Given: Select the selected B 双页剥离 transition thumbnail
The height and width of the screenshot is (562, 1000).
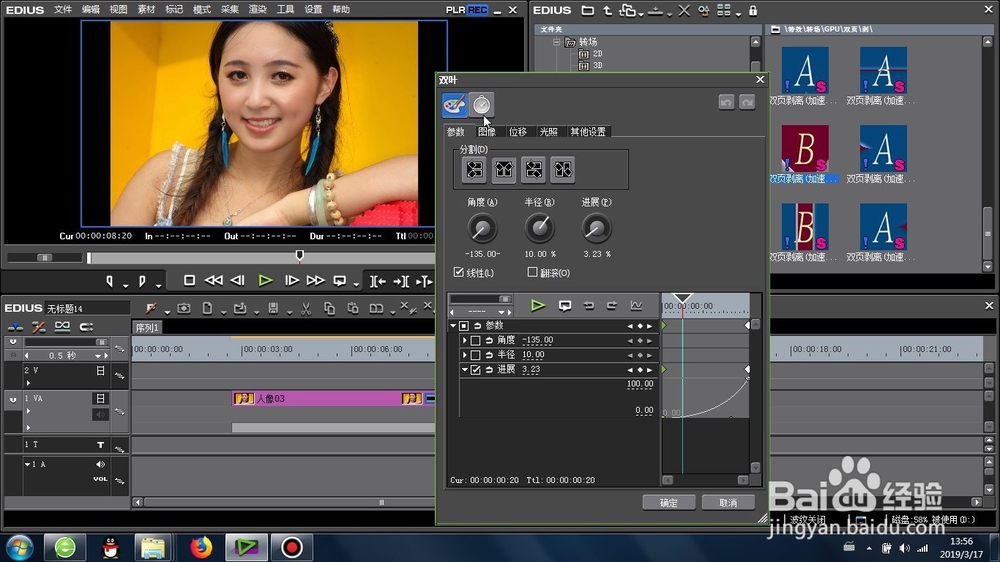Looking at the screenshot, I should click(805, 149).
